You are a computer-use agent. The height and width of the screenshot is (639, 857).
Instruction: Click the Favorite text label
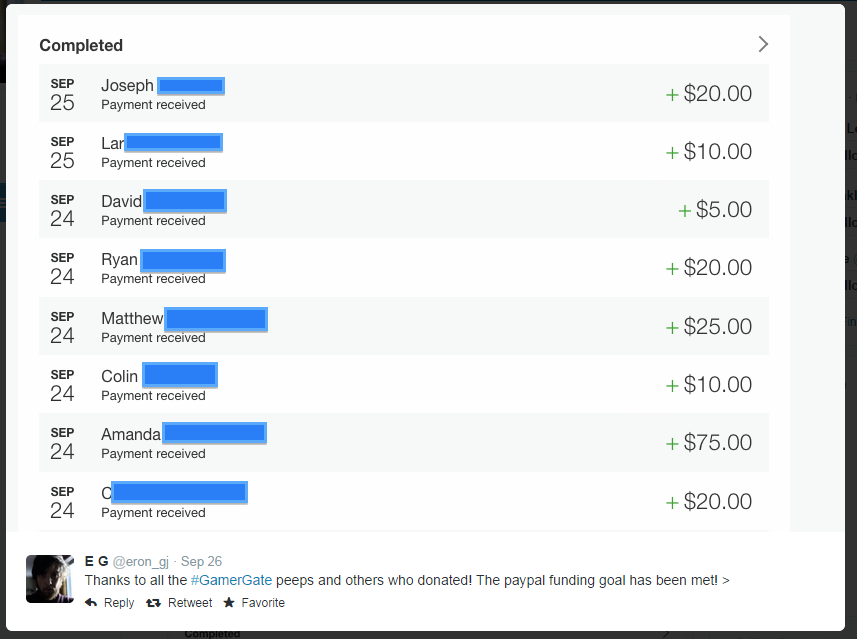click(263, 603)
